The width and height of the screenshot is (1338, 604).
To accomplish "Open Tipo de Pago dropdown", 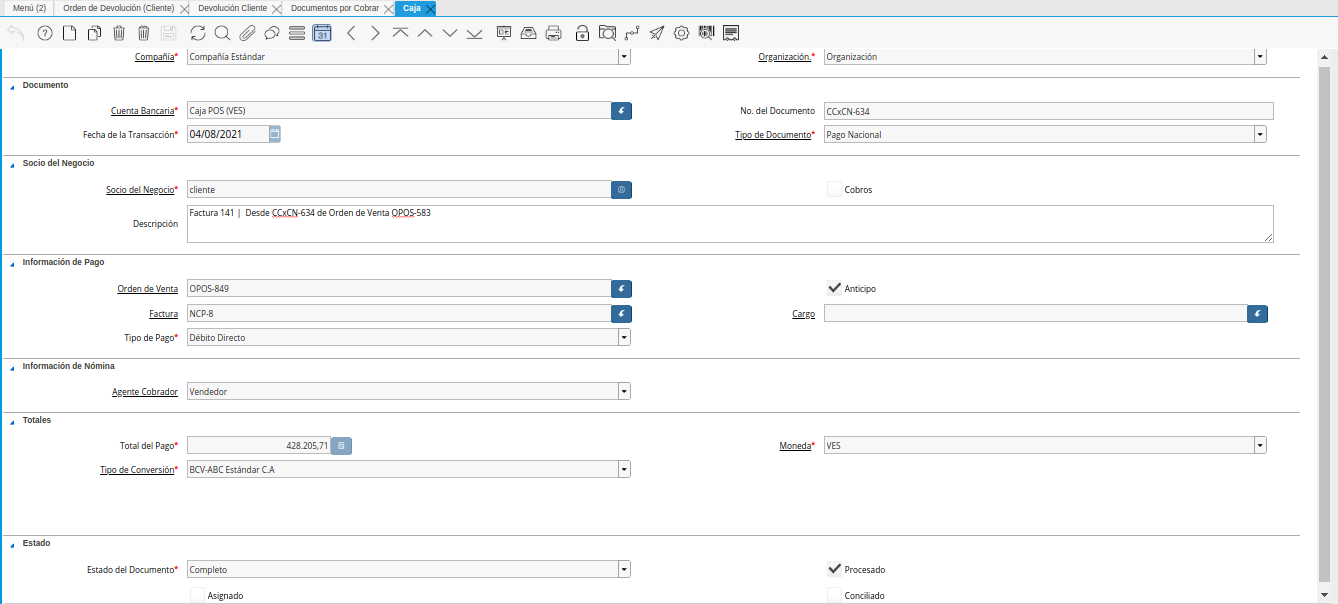I will click(x=624, y=337).
